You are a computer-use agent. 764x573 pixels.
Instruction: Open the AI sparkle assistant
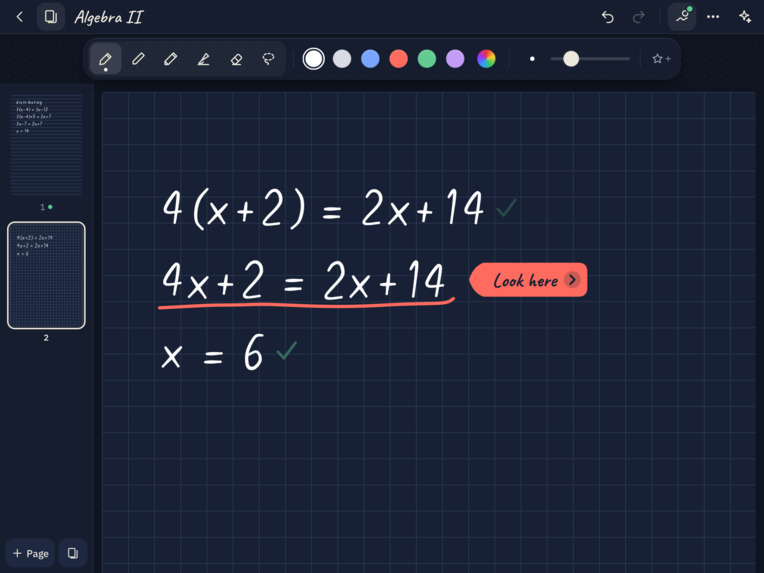pos(745,17)
